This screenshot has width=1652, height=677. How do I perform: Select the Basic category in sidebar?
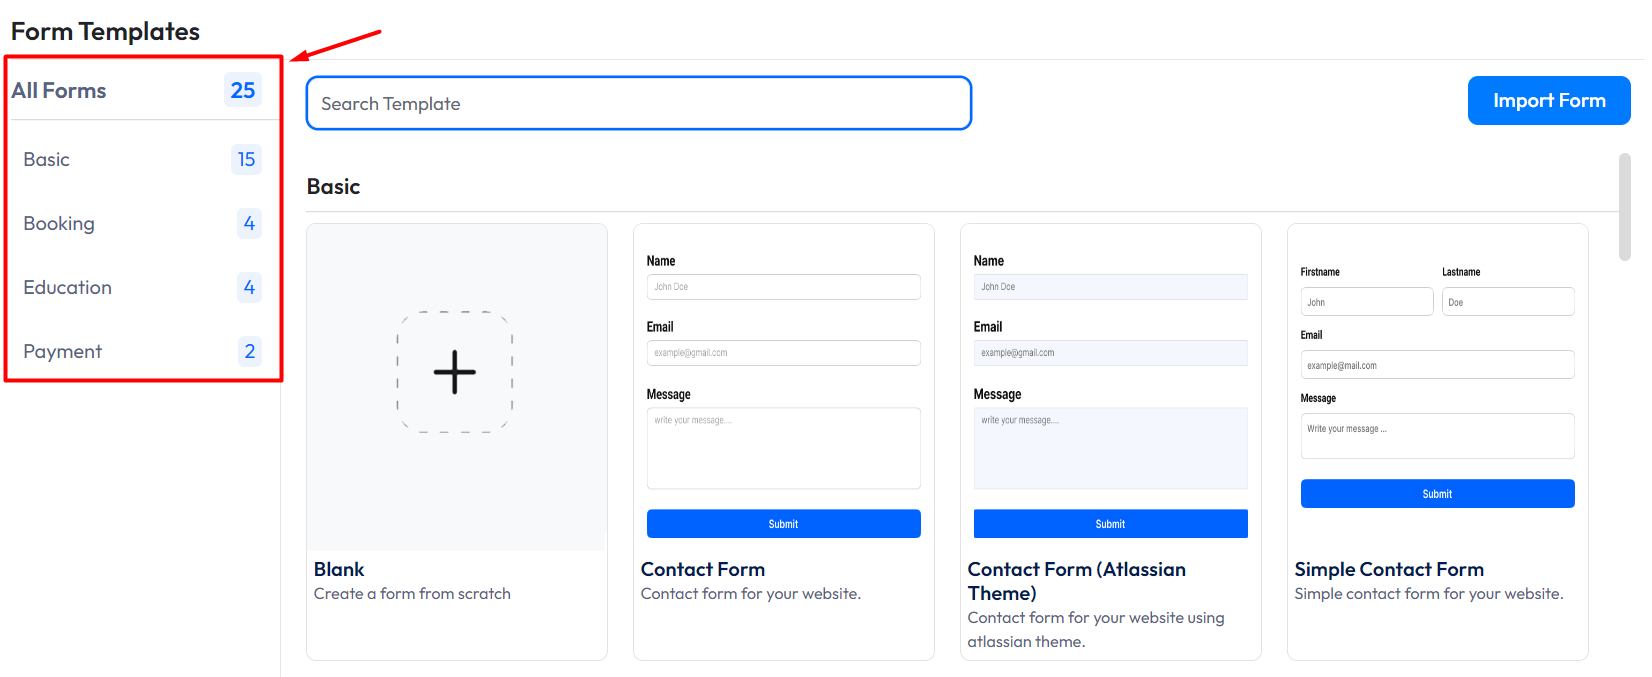pyautogui.click(x=47, y=160)
